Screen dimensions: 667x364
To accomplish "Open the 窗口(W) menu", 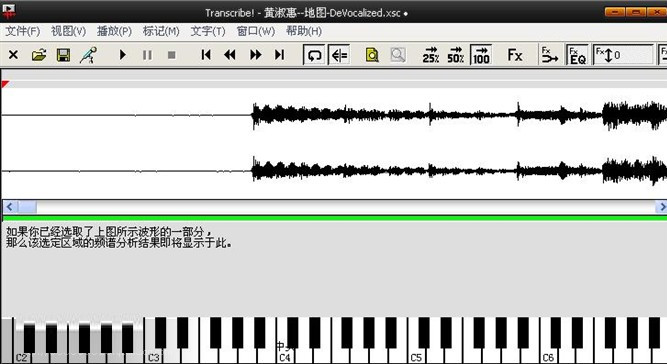I will pyautogui.click(x=255, y=31).
